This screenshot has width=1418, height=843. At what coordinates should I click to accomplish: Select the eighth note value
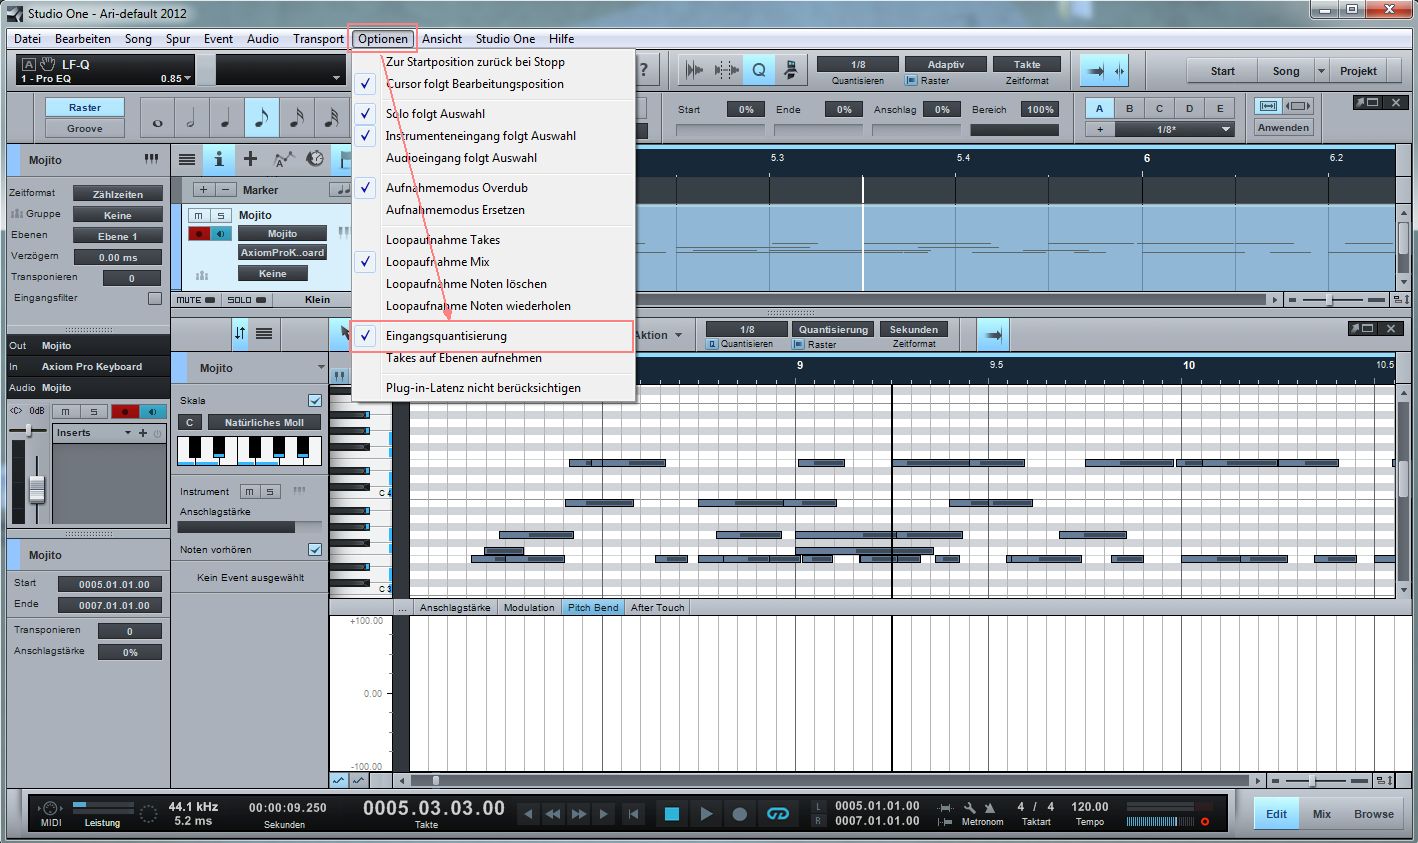tap(261, 119)
